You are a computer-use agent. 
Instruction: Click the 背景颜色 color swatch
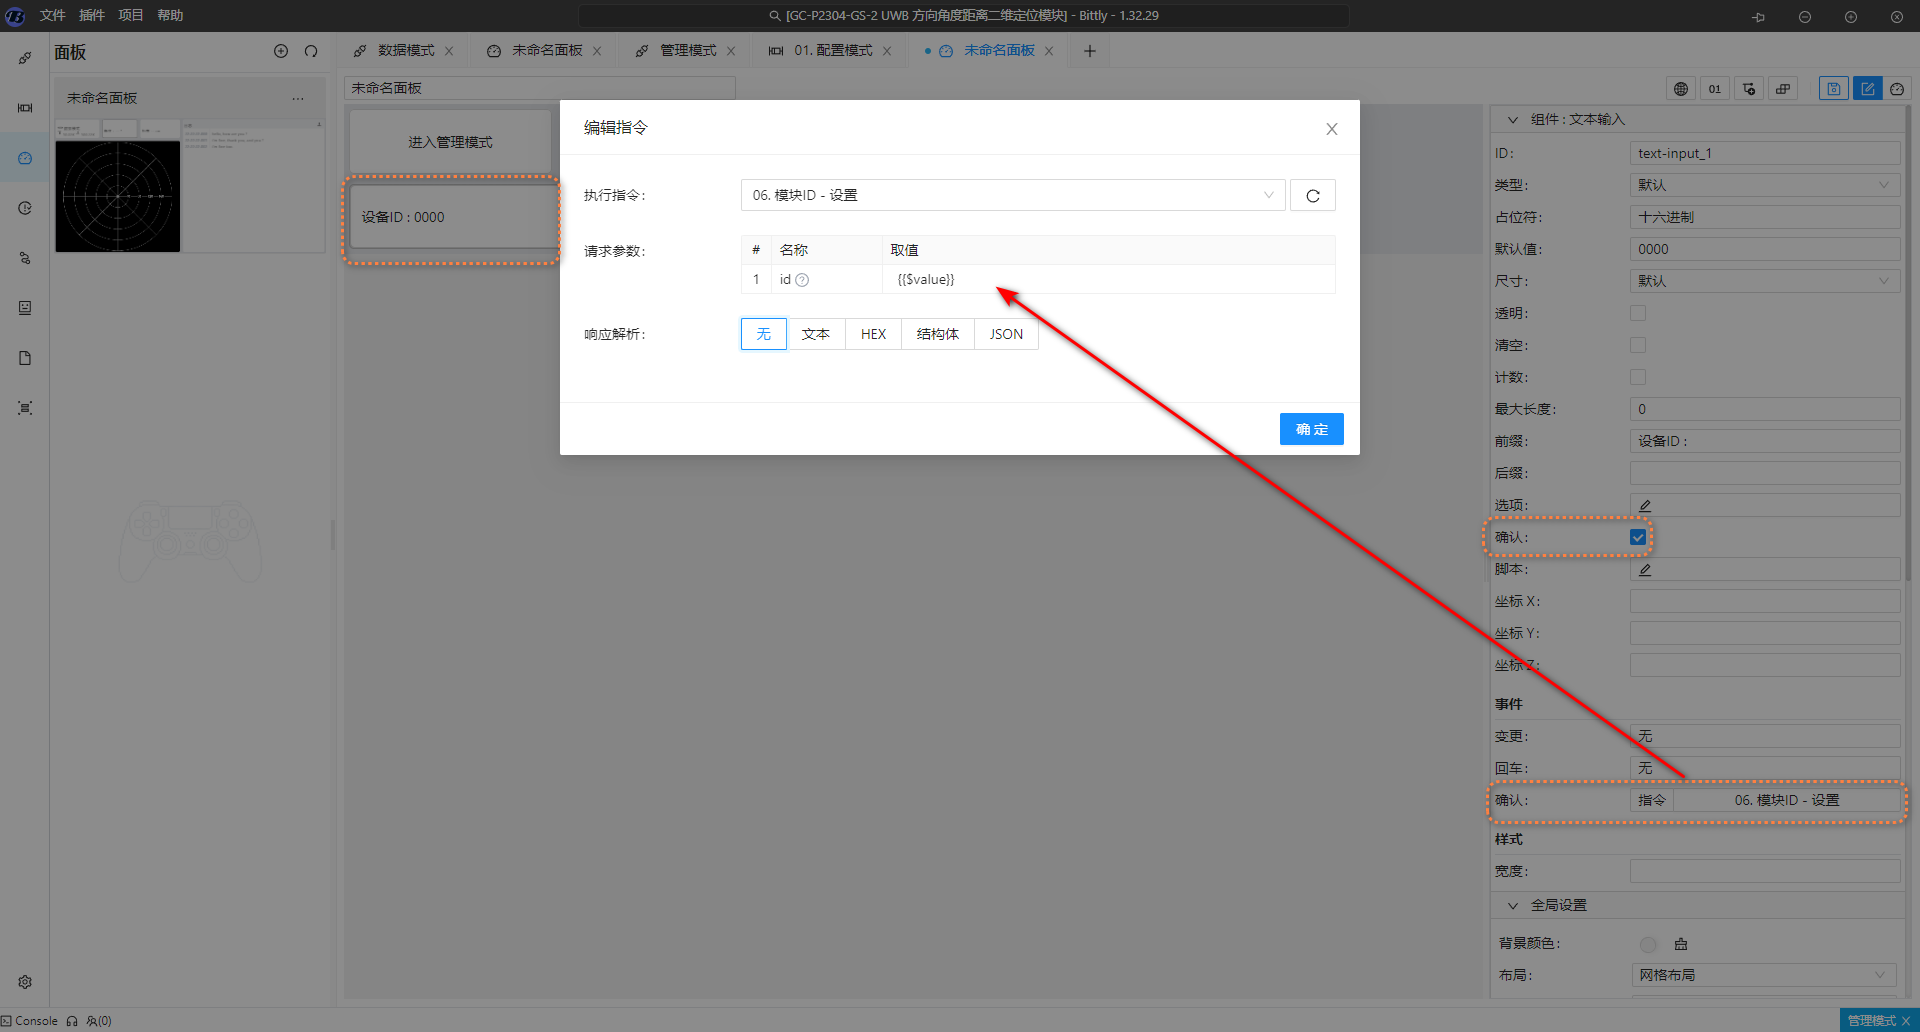(x=1648, y=944)
